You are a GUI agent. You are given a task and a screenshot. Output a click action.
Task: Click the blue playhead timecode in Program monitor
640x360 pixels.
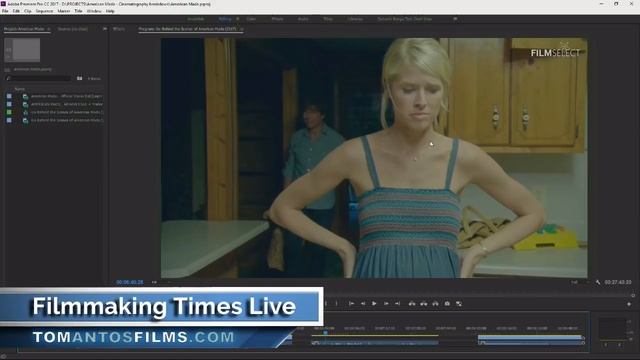129,282
